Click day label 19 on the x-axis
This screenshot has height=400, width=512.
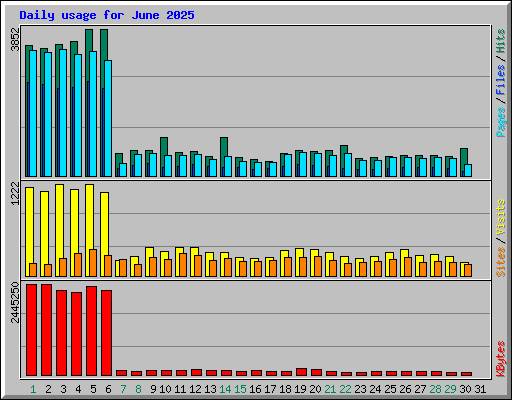[300, 389]
